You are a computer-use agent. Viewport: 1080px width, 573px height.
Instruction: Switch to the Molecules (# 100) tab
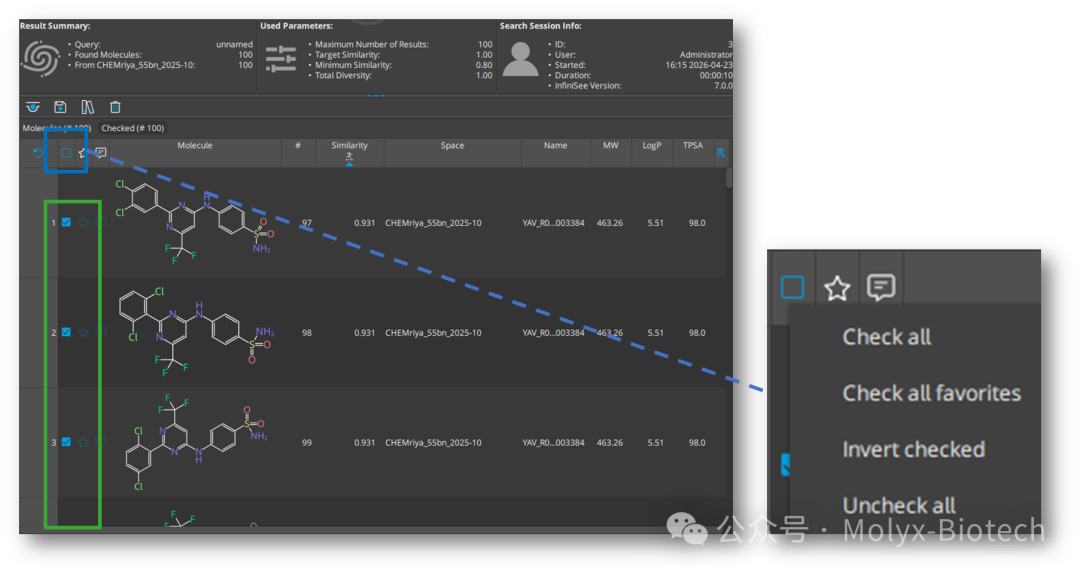(56, 128)
